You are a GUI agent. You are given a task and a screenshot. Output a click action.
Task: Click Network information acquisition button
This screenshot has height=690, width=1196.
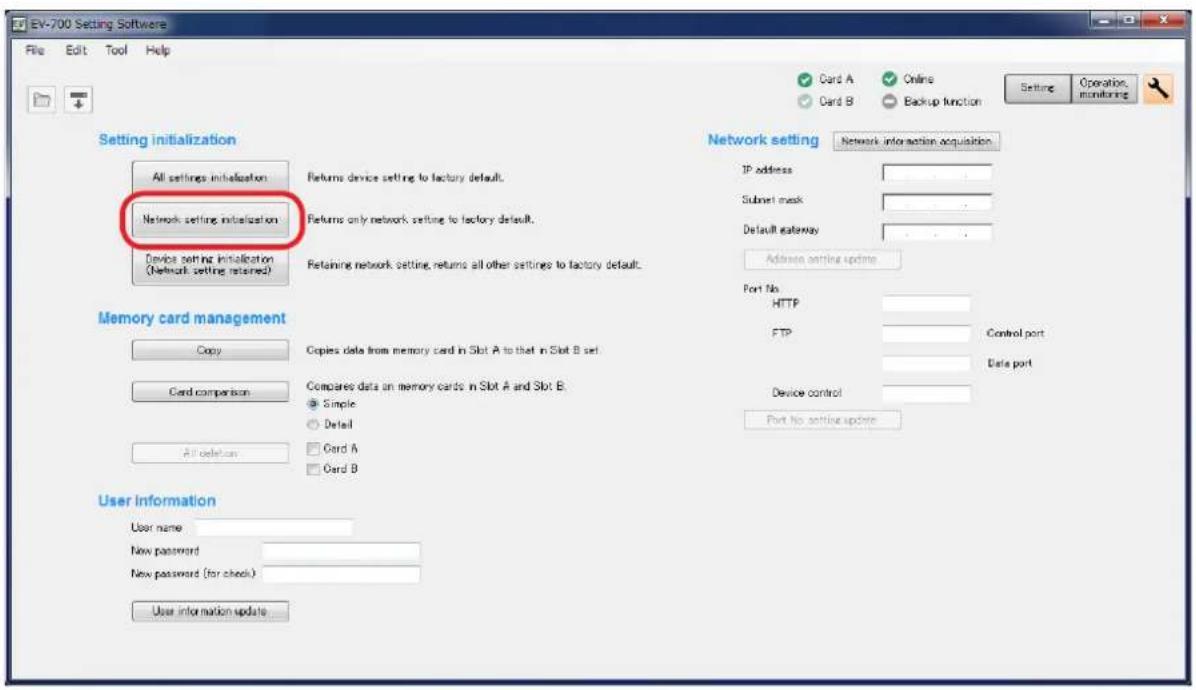[916, 141]
